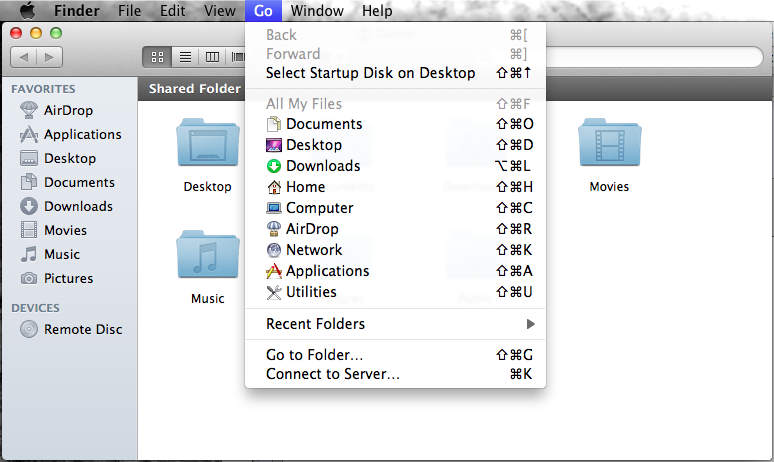Screen dimensions: 774x462
Task: Select the Desktop folder thumbnail
Action: tap(208, 143)
